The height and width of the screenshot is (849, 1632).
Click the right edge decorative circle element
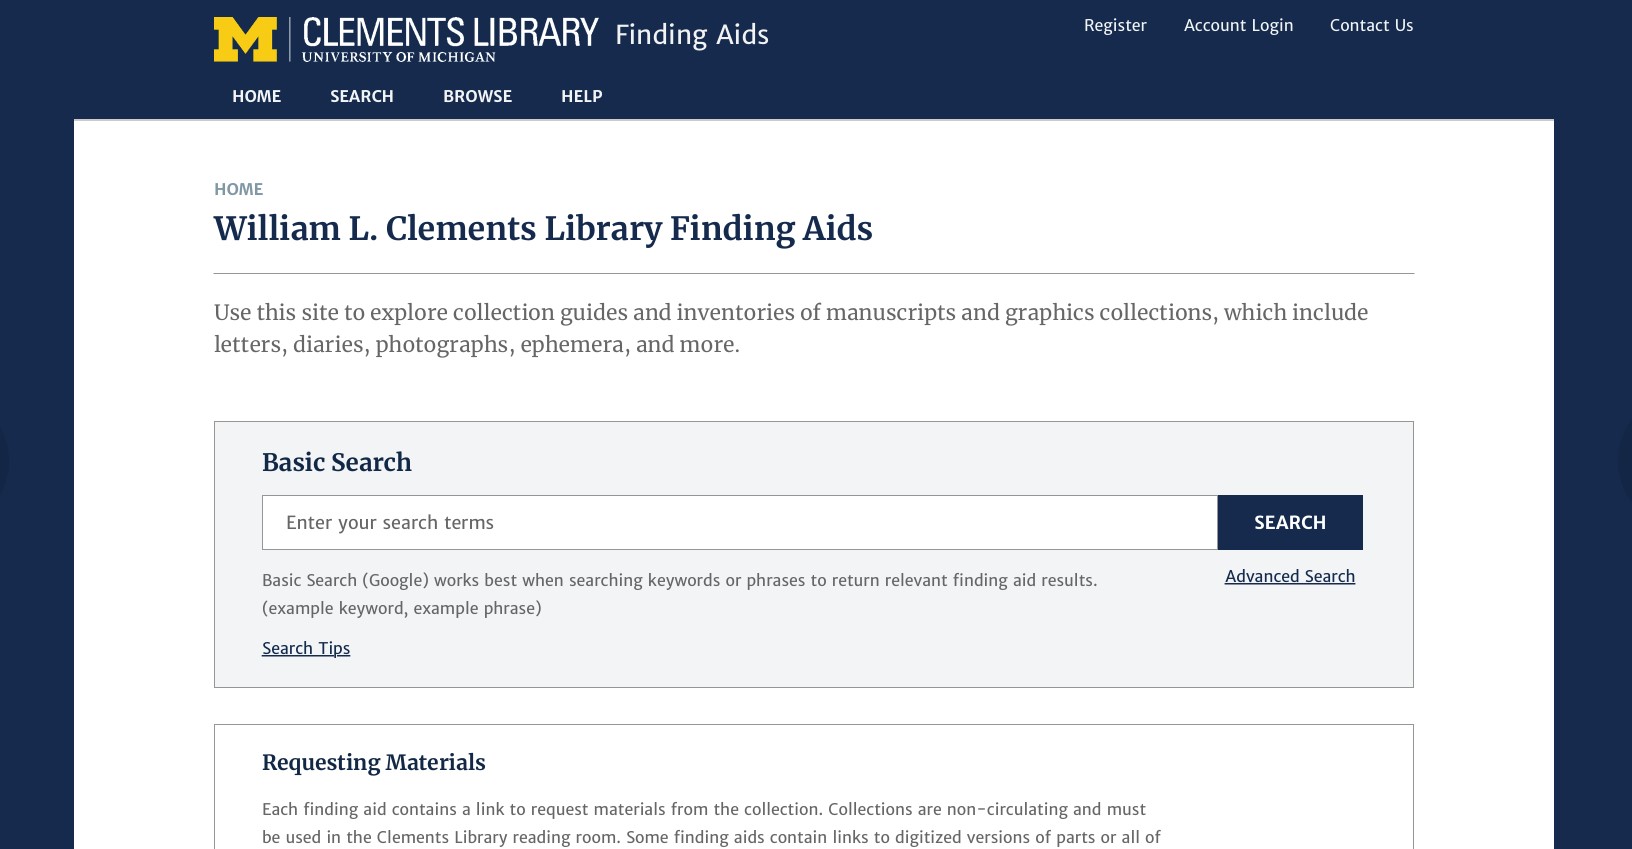coord(1625,463)
